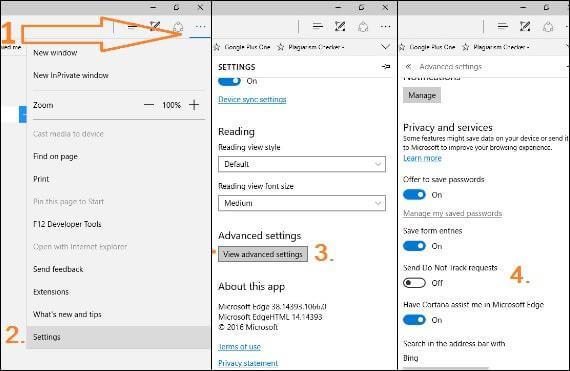
Task: Open the Hub icon in the Advanced settings window
Action: (503, 26)
